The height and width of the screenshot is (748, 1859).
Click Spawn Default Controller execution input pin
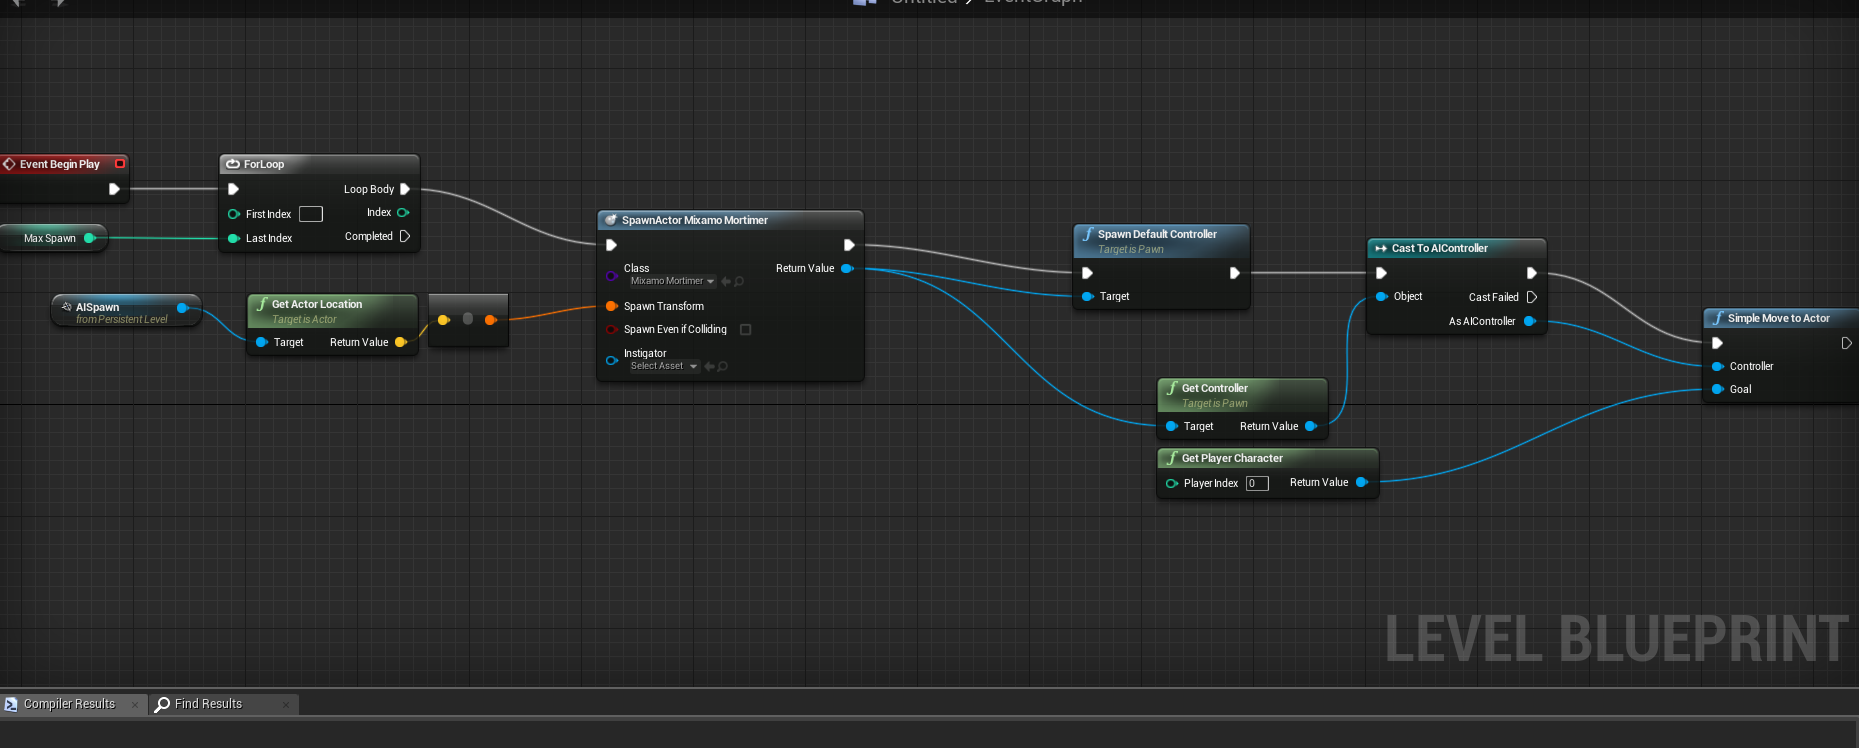1087,273
